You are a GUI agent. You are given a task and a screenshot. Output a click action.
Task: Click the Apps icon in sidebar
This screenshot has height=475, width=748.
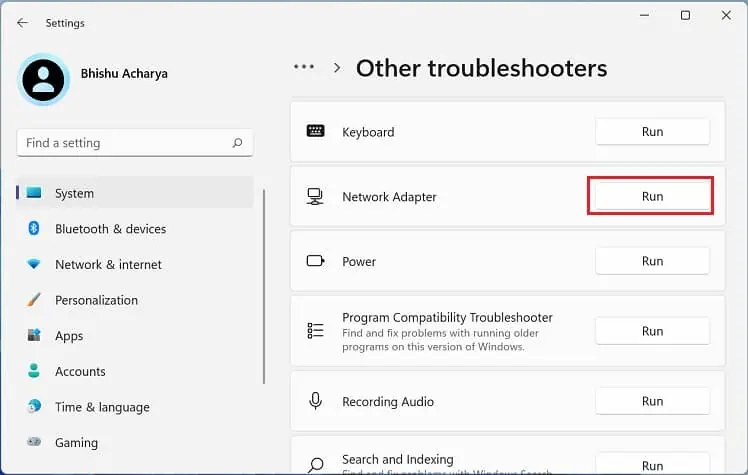[34, 336]
